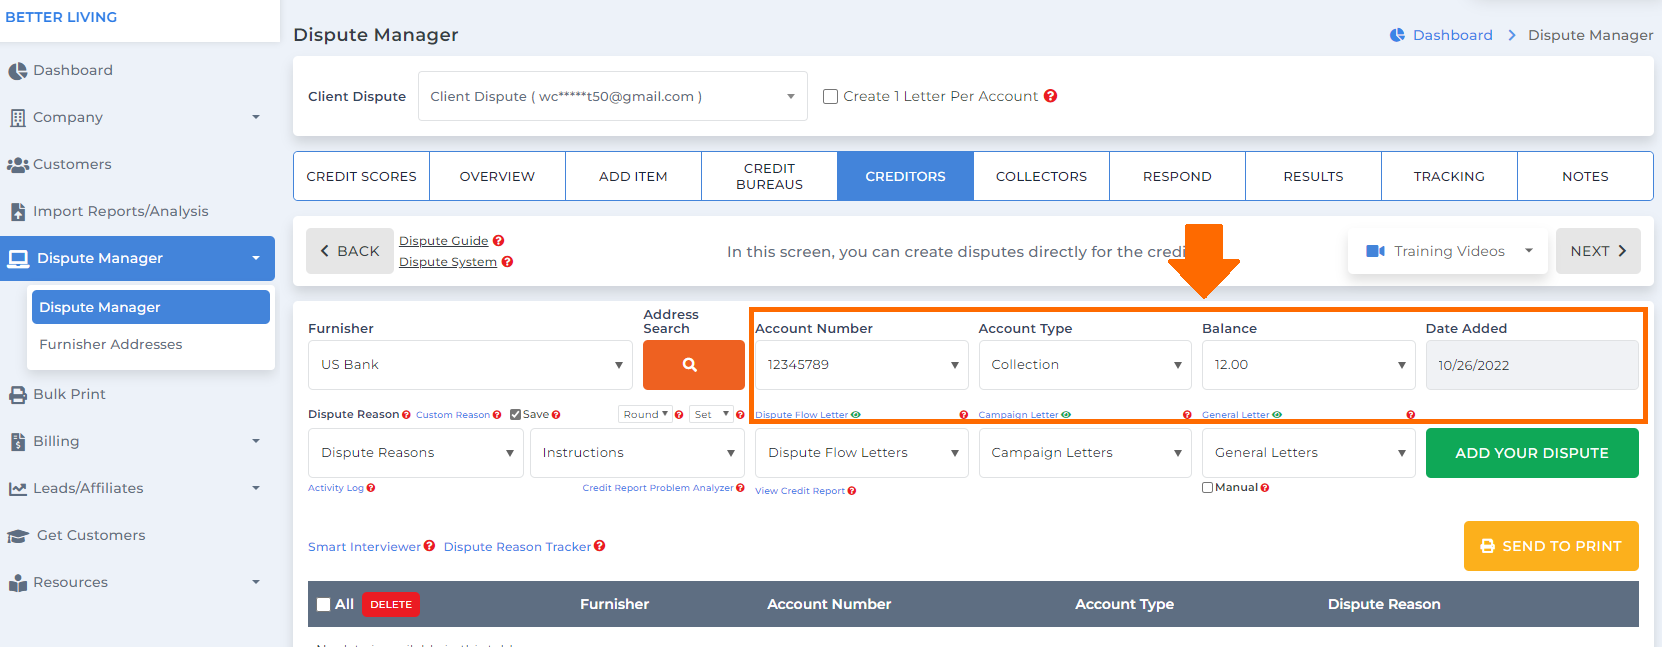Click the Customers people icon
The image size is (1662, 647).
18,165
